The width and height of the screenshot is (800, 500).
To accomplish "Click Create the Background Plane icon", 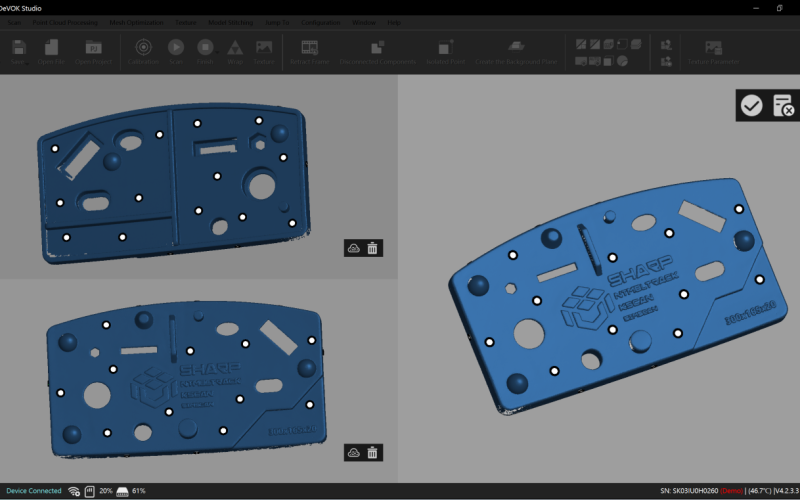I will tap(516, 47).
